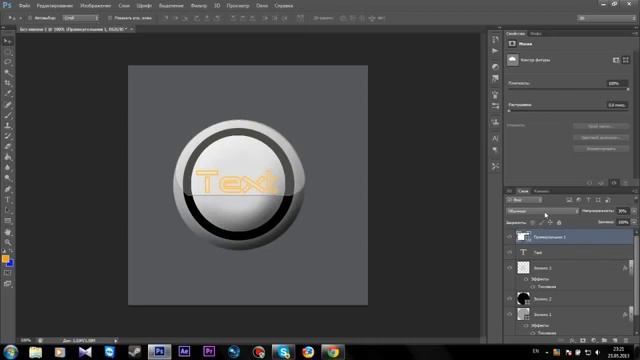640x360 pixels.
Task: Select the Zoom tool
Action: coord(7,242)
